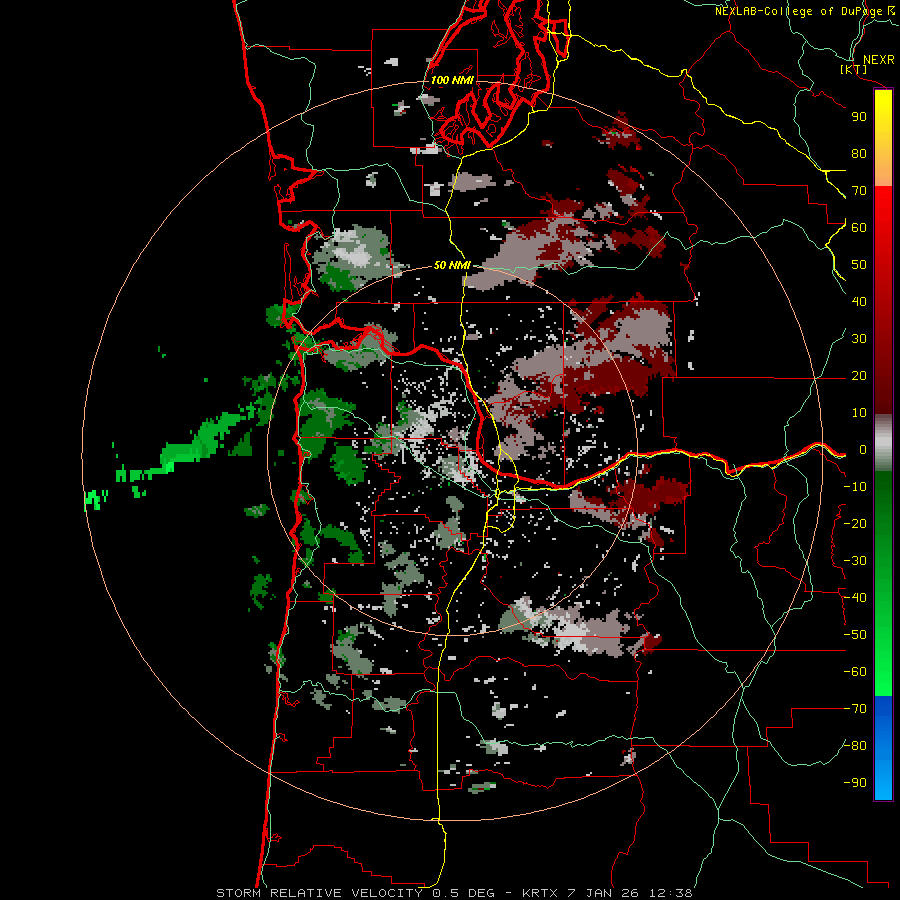
Task: Click the NEXR label above the color scale
Action: 879,60
